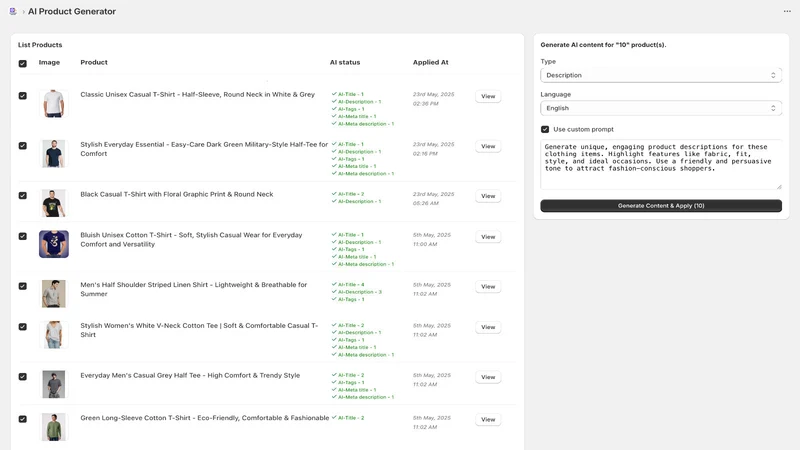Click the Black Casual T-Shirt with Floral Graphic title
The height and width of the screenshot is (450, 800).
(x=177, y=194)
